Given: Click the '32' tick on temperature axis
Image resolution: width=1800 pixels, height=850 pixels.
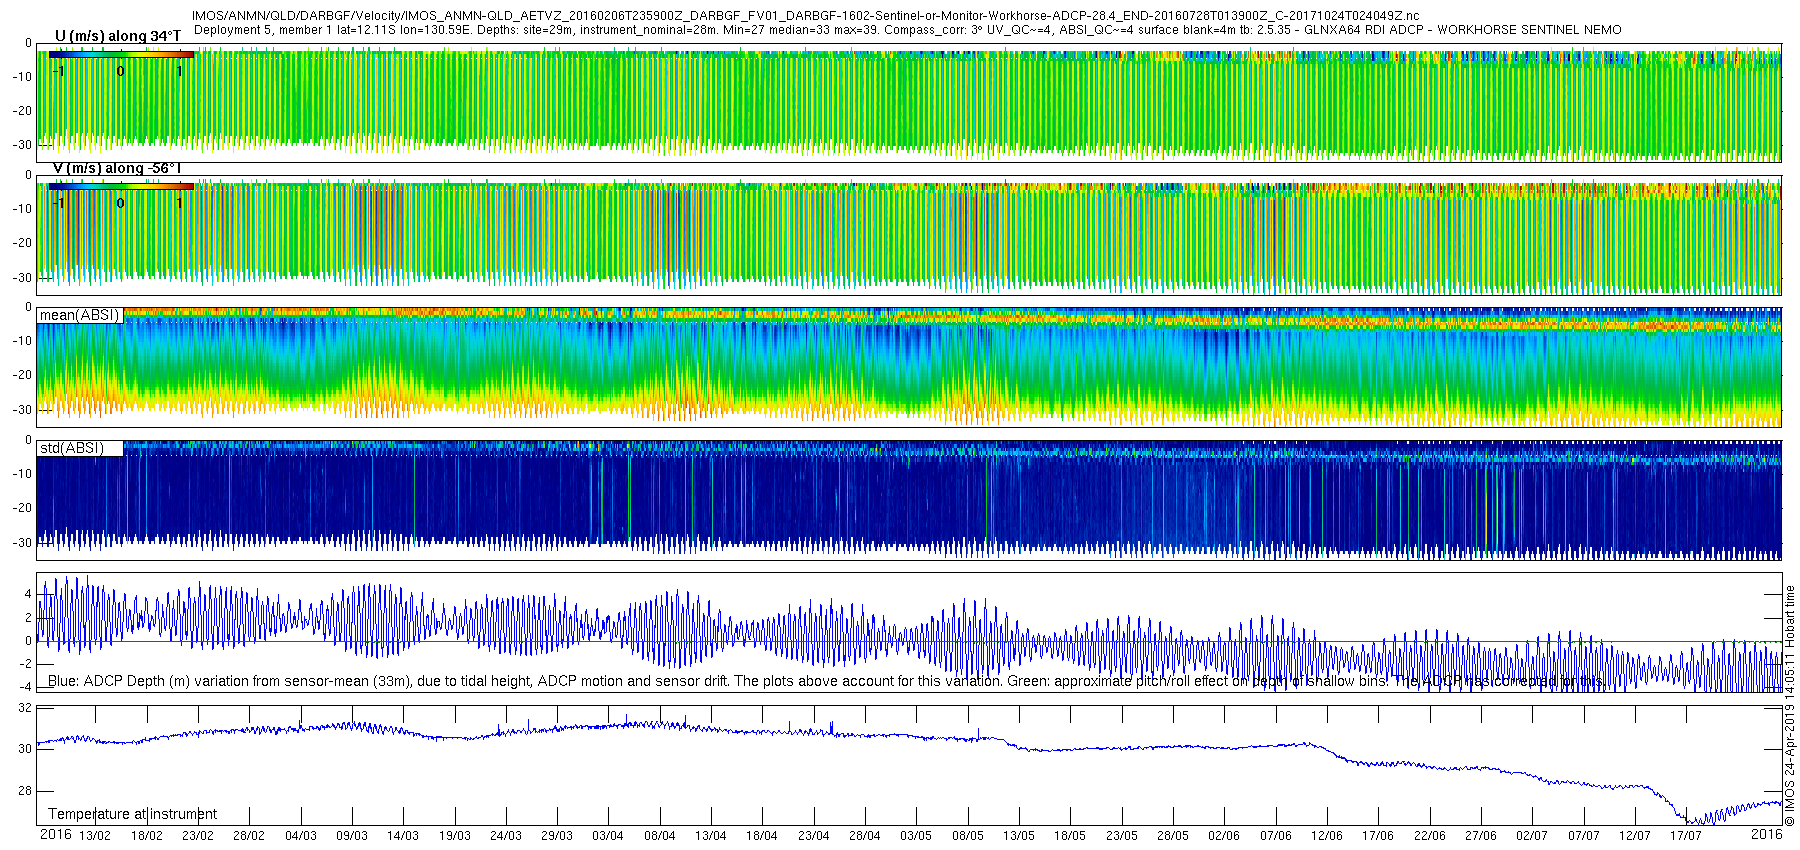Looking at the screenshot, I should [x=25, y=708].
